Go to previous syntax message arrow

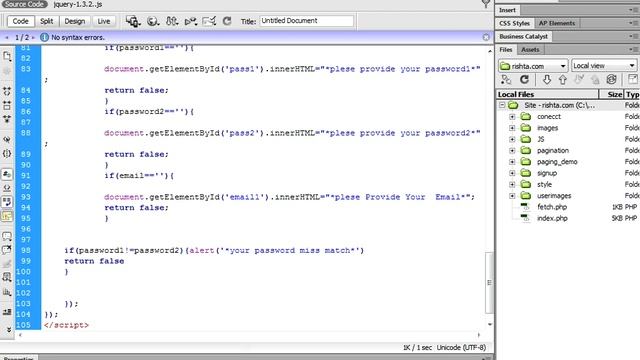point(7,38)
